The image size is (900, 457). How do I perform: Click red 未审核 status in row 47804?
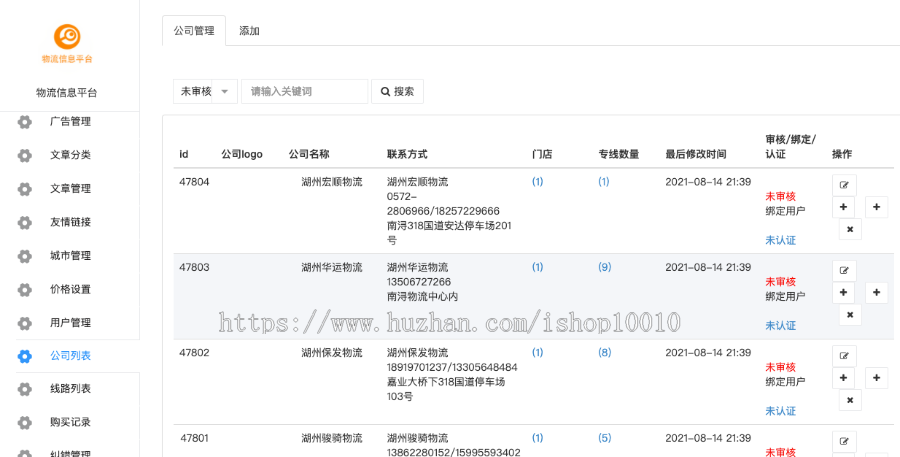click(781, 196)
